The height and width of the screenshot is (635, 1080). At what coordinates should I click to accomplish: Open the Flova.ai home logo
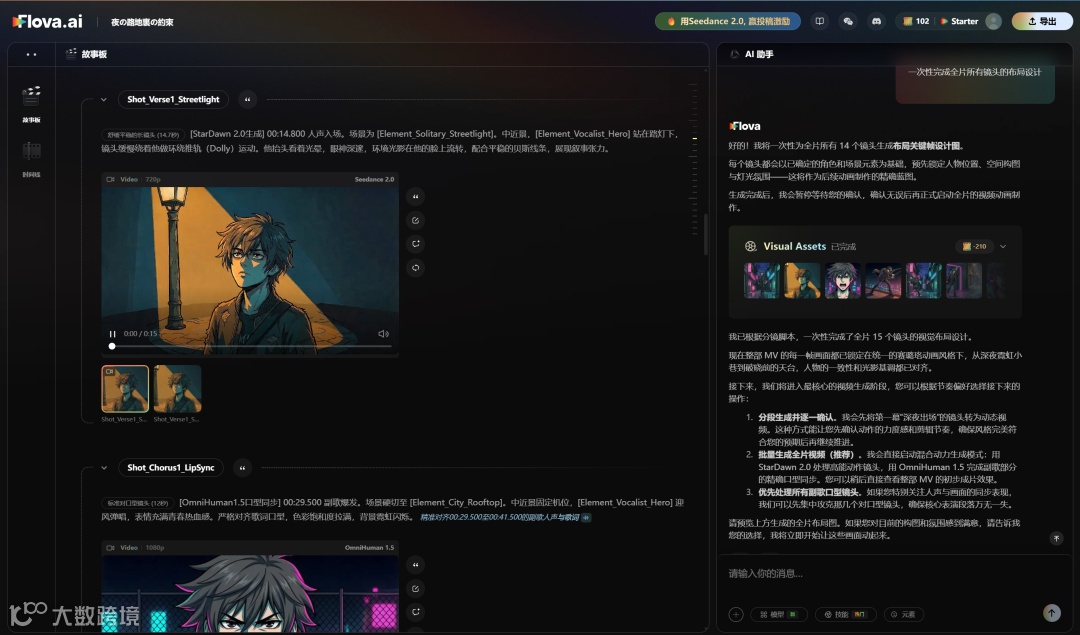[47, 21]
